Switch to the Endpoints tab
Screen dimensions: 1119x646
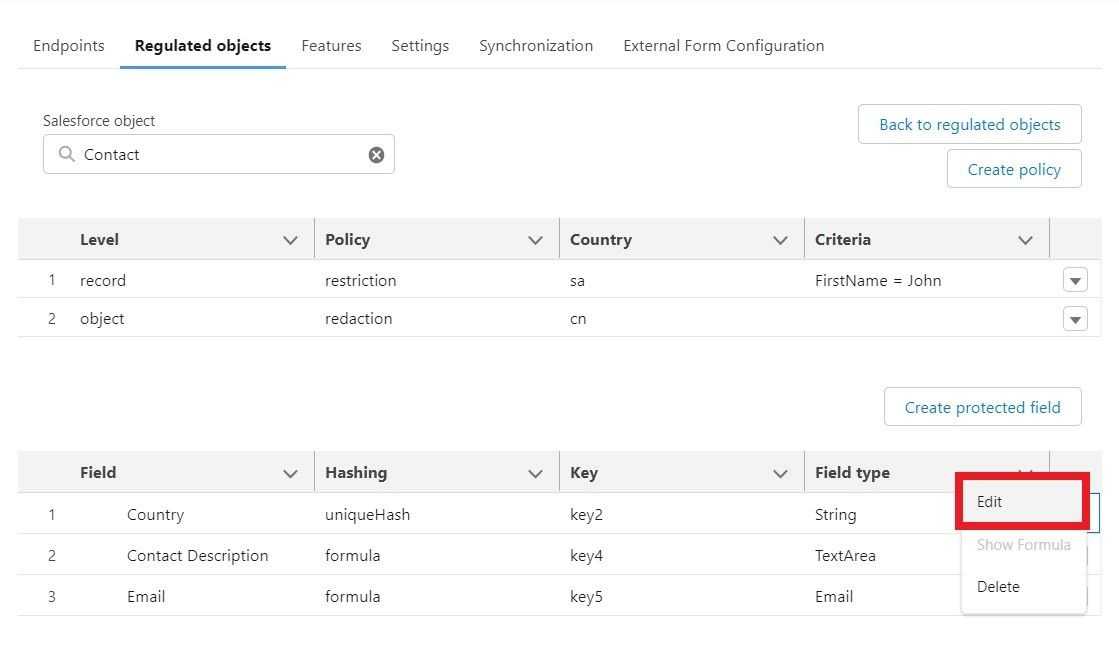[68, 46]
